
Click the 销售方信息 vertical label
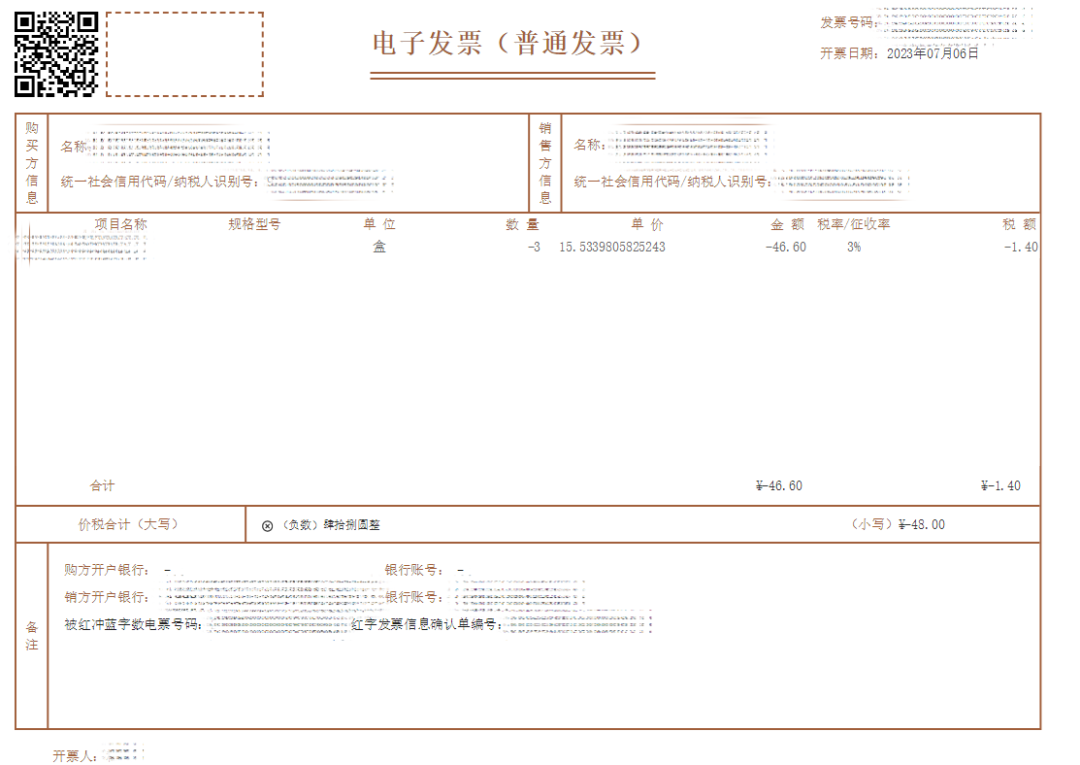545,162
